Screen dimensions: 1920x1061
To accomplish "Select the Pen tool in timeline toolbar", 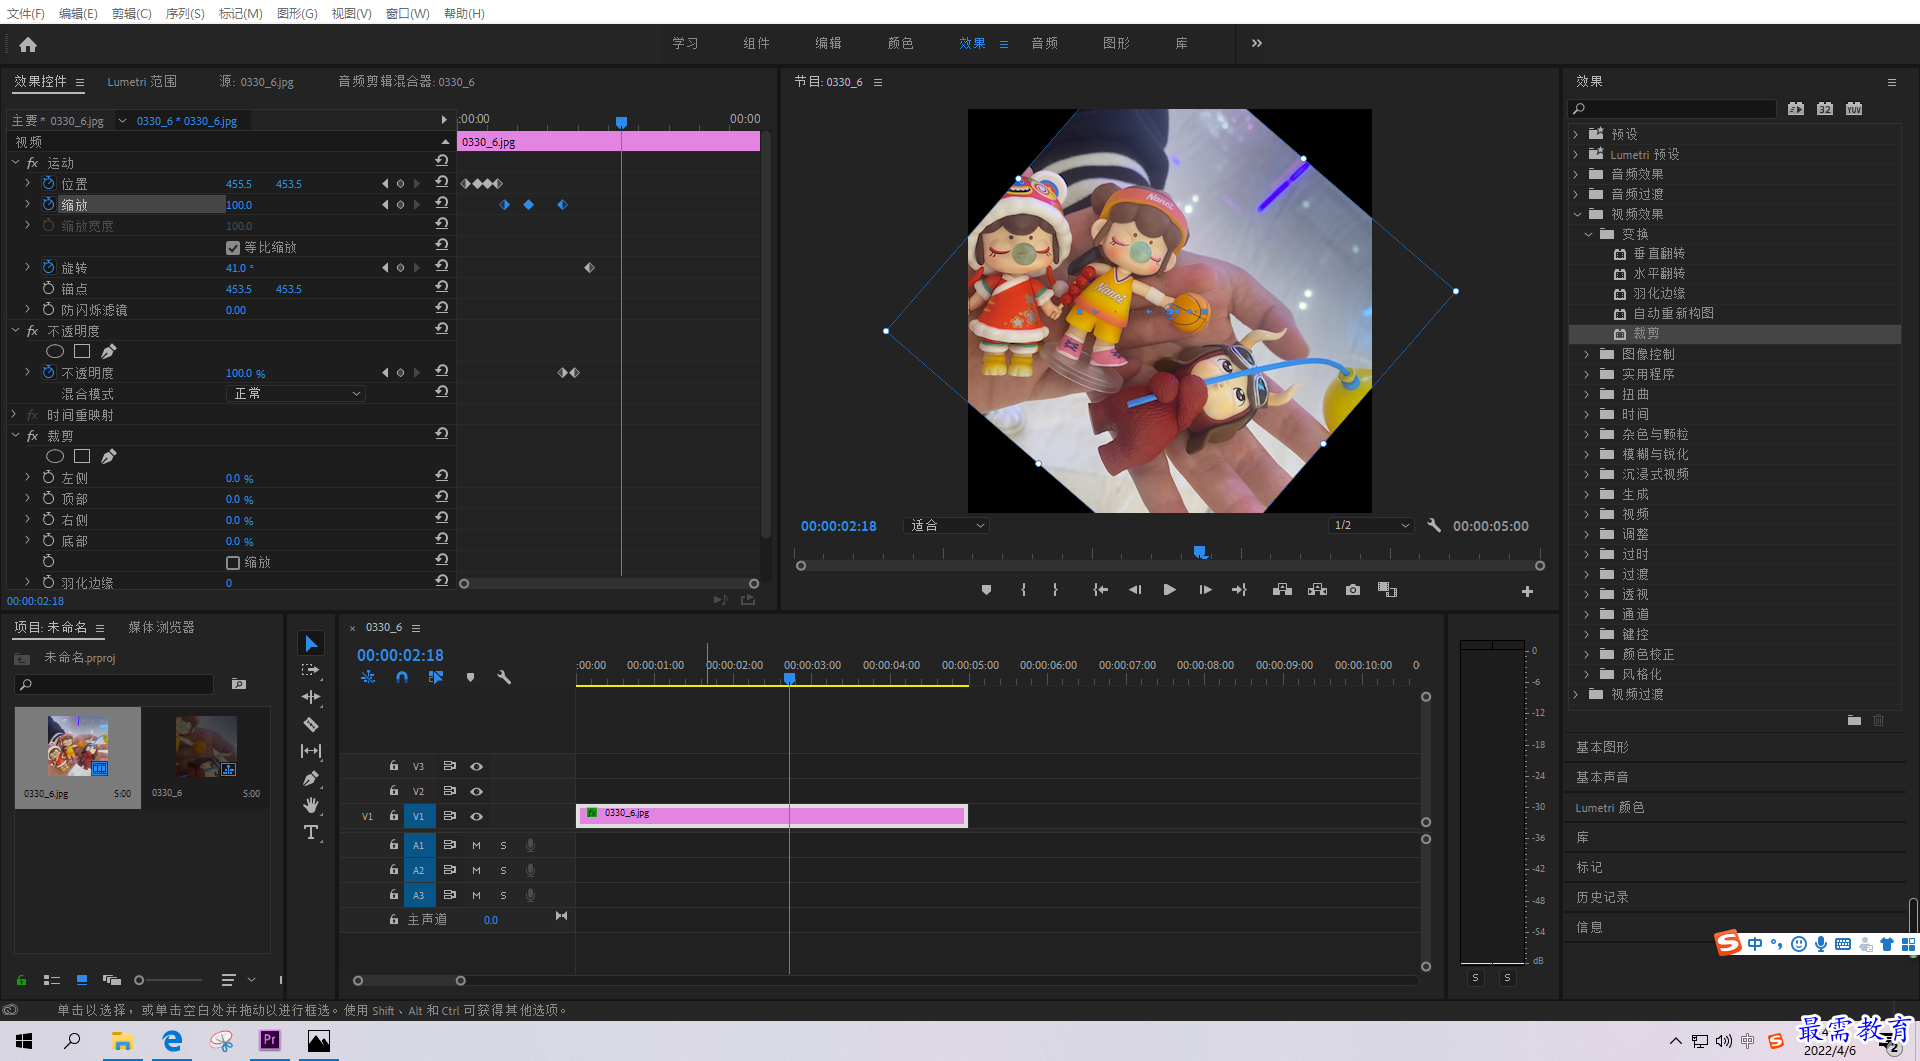I will tap(311, 778).
